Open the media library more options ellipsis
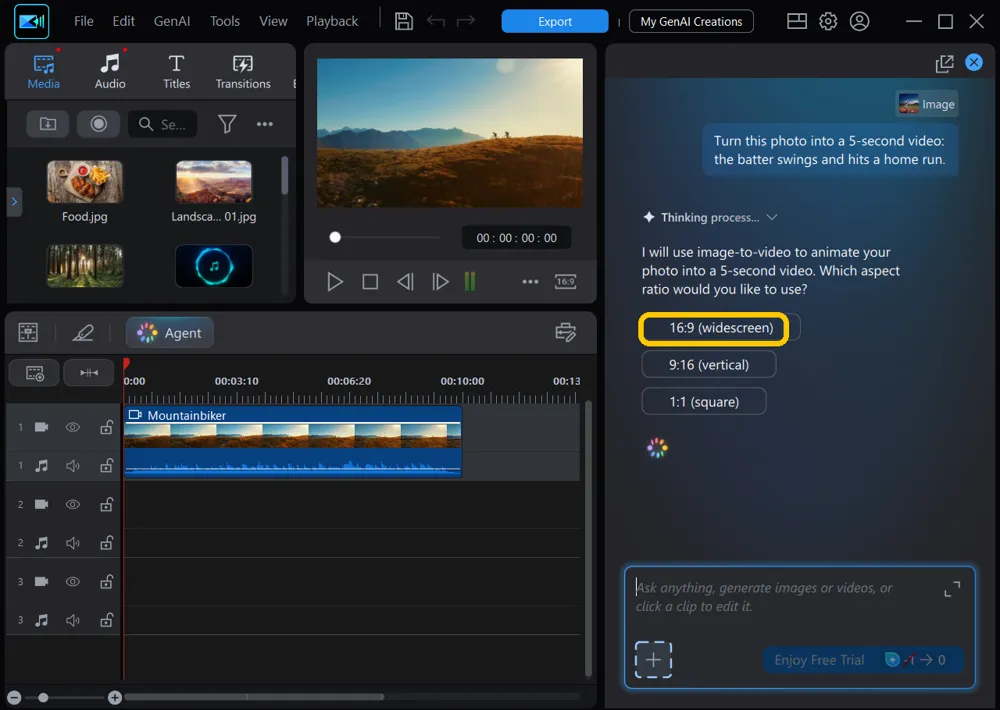 click(265, 124)
